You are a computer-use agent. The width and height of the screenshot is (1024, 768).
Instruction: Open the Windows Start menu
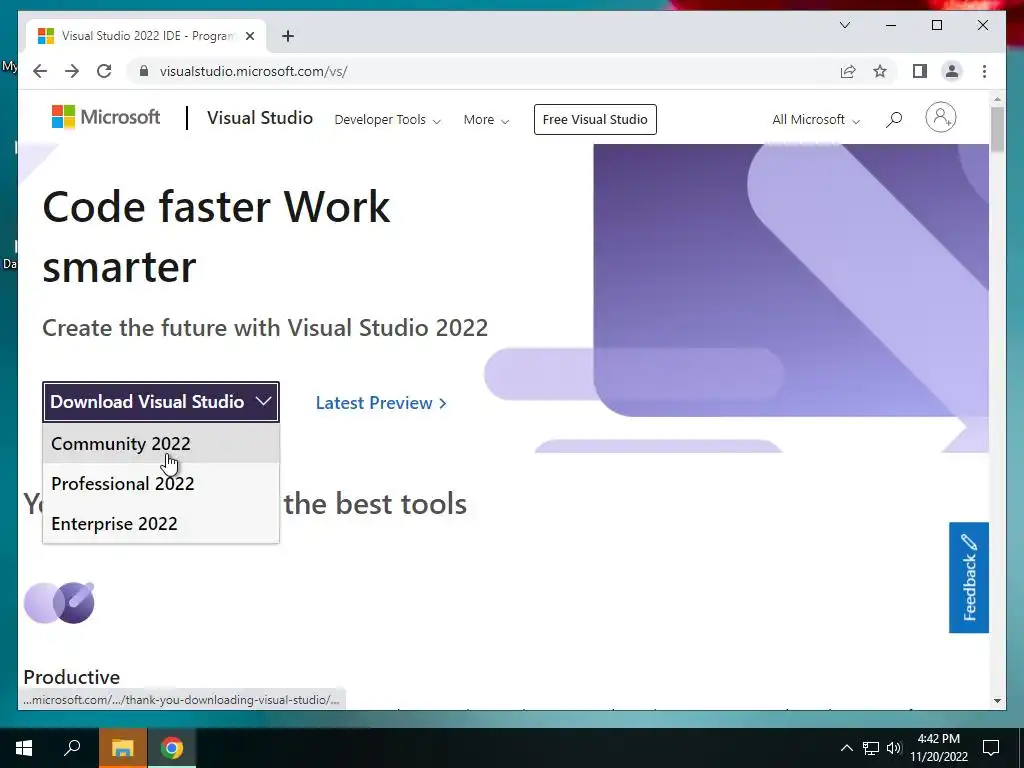pyautogui.click(x=24, y=748)
